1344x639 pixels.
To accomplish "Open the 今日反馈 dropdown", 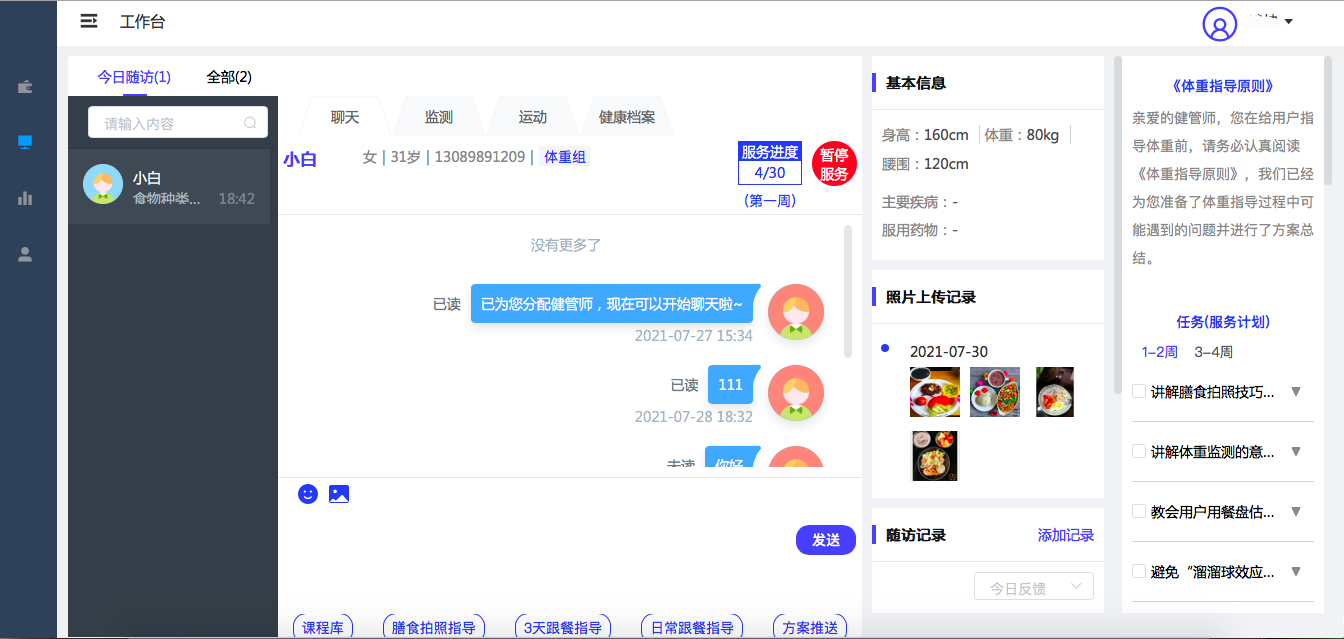I will 1034,587.
